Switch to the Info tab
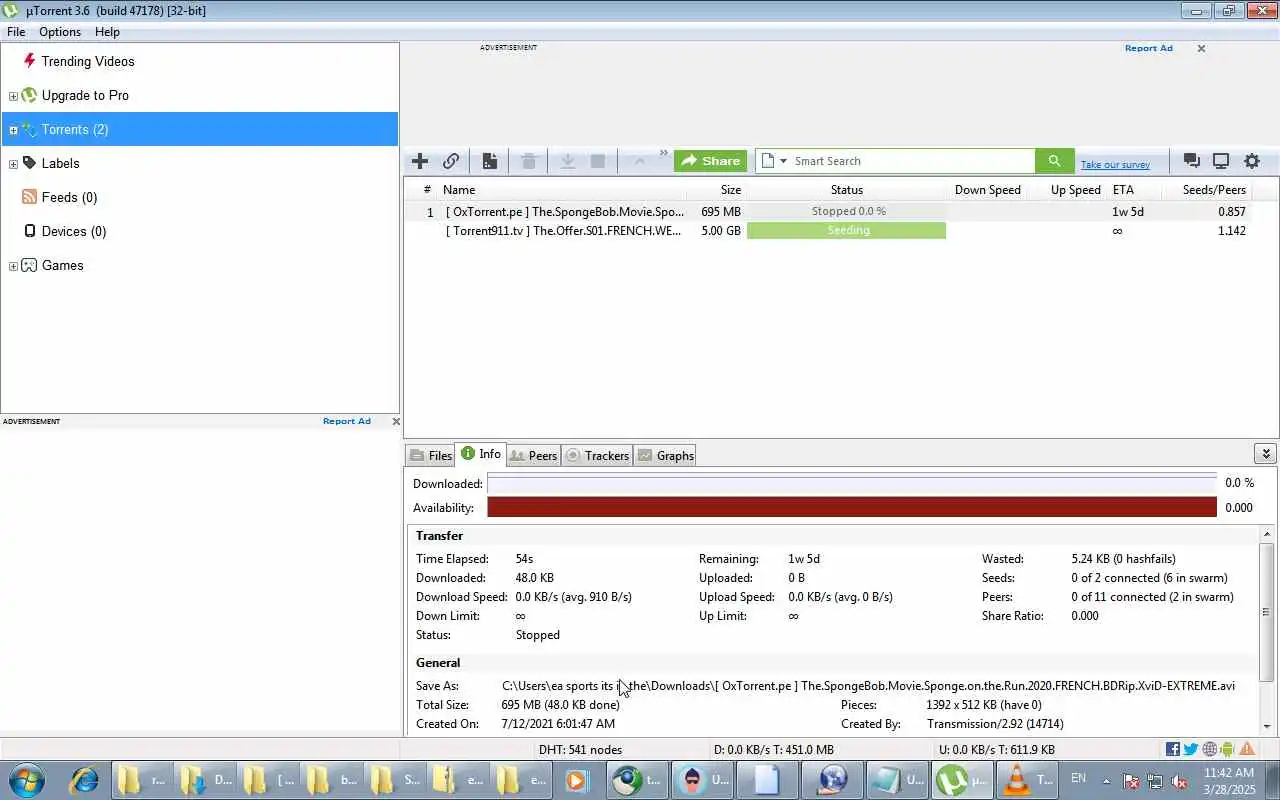This screenshot has width=1280, height=800. point(481,454)
